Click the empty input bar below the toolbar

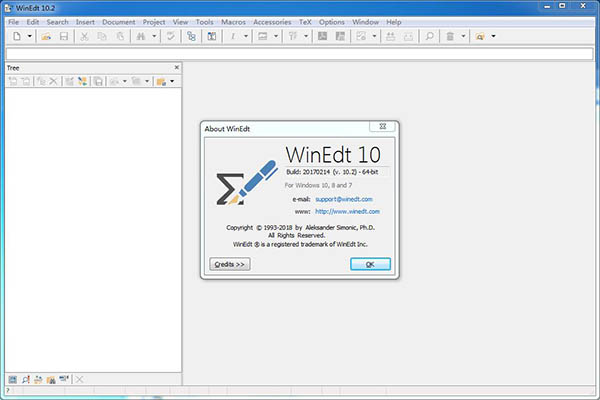point(300,54)
